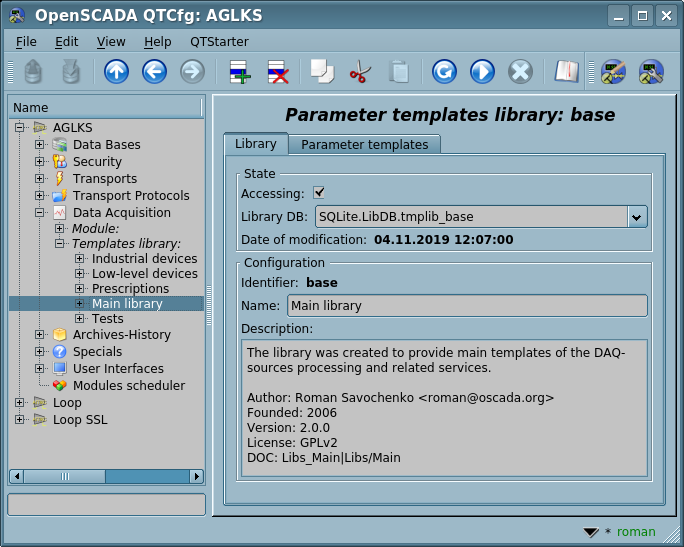The width and height of the screenshot is (684, 547).
Task: Click the tree scrollbar left arrow
Action: [x=17, y=476]
